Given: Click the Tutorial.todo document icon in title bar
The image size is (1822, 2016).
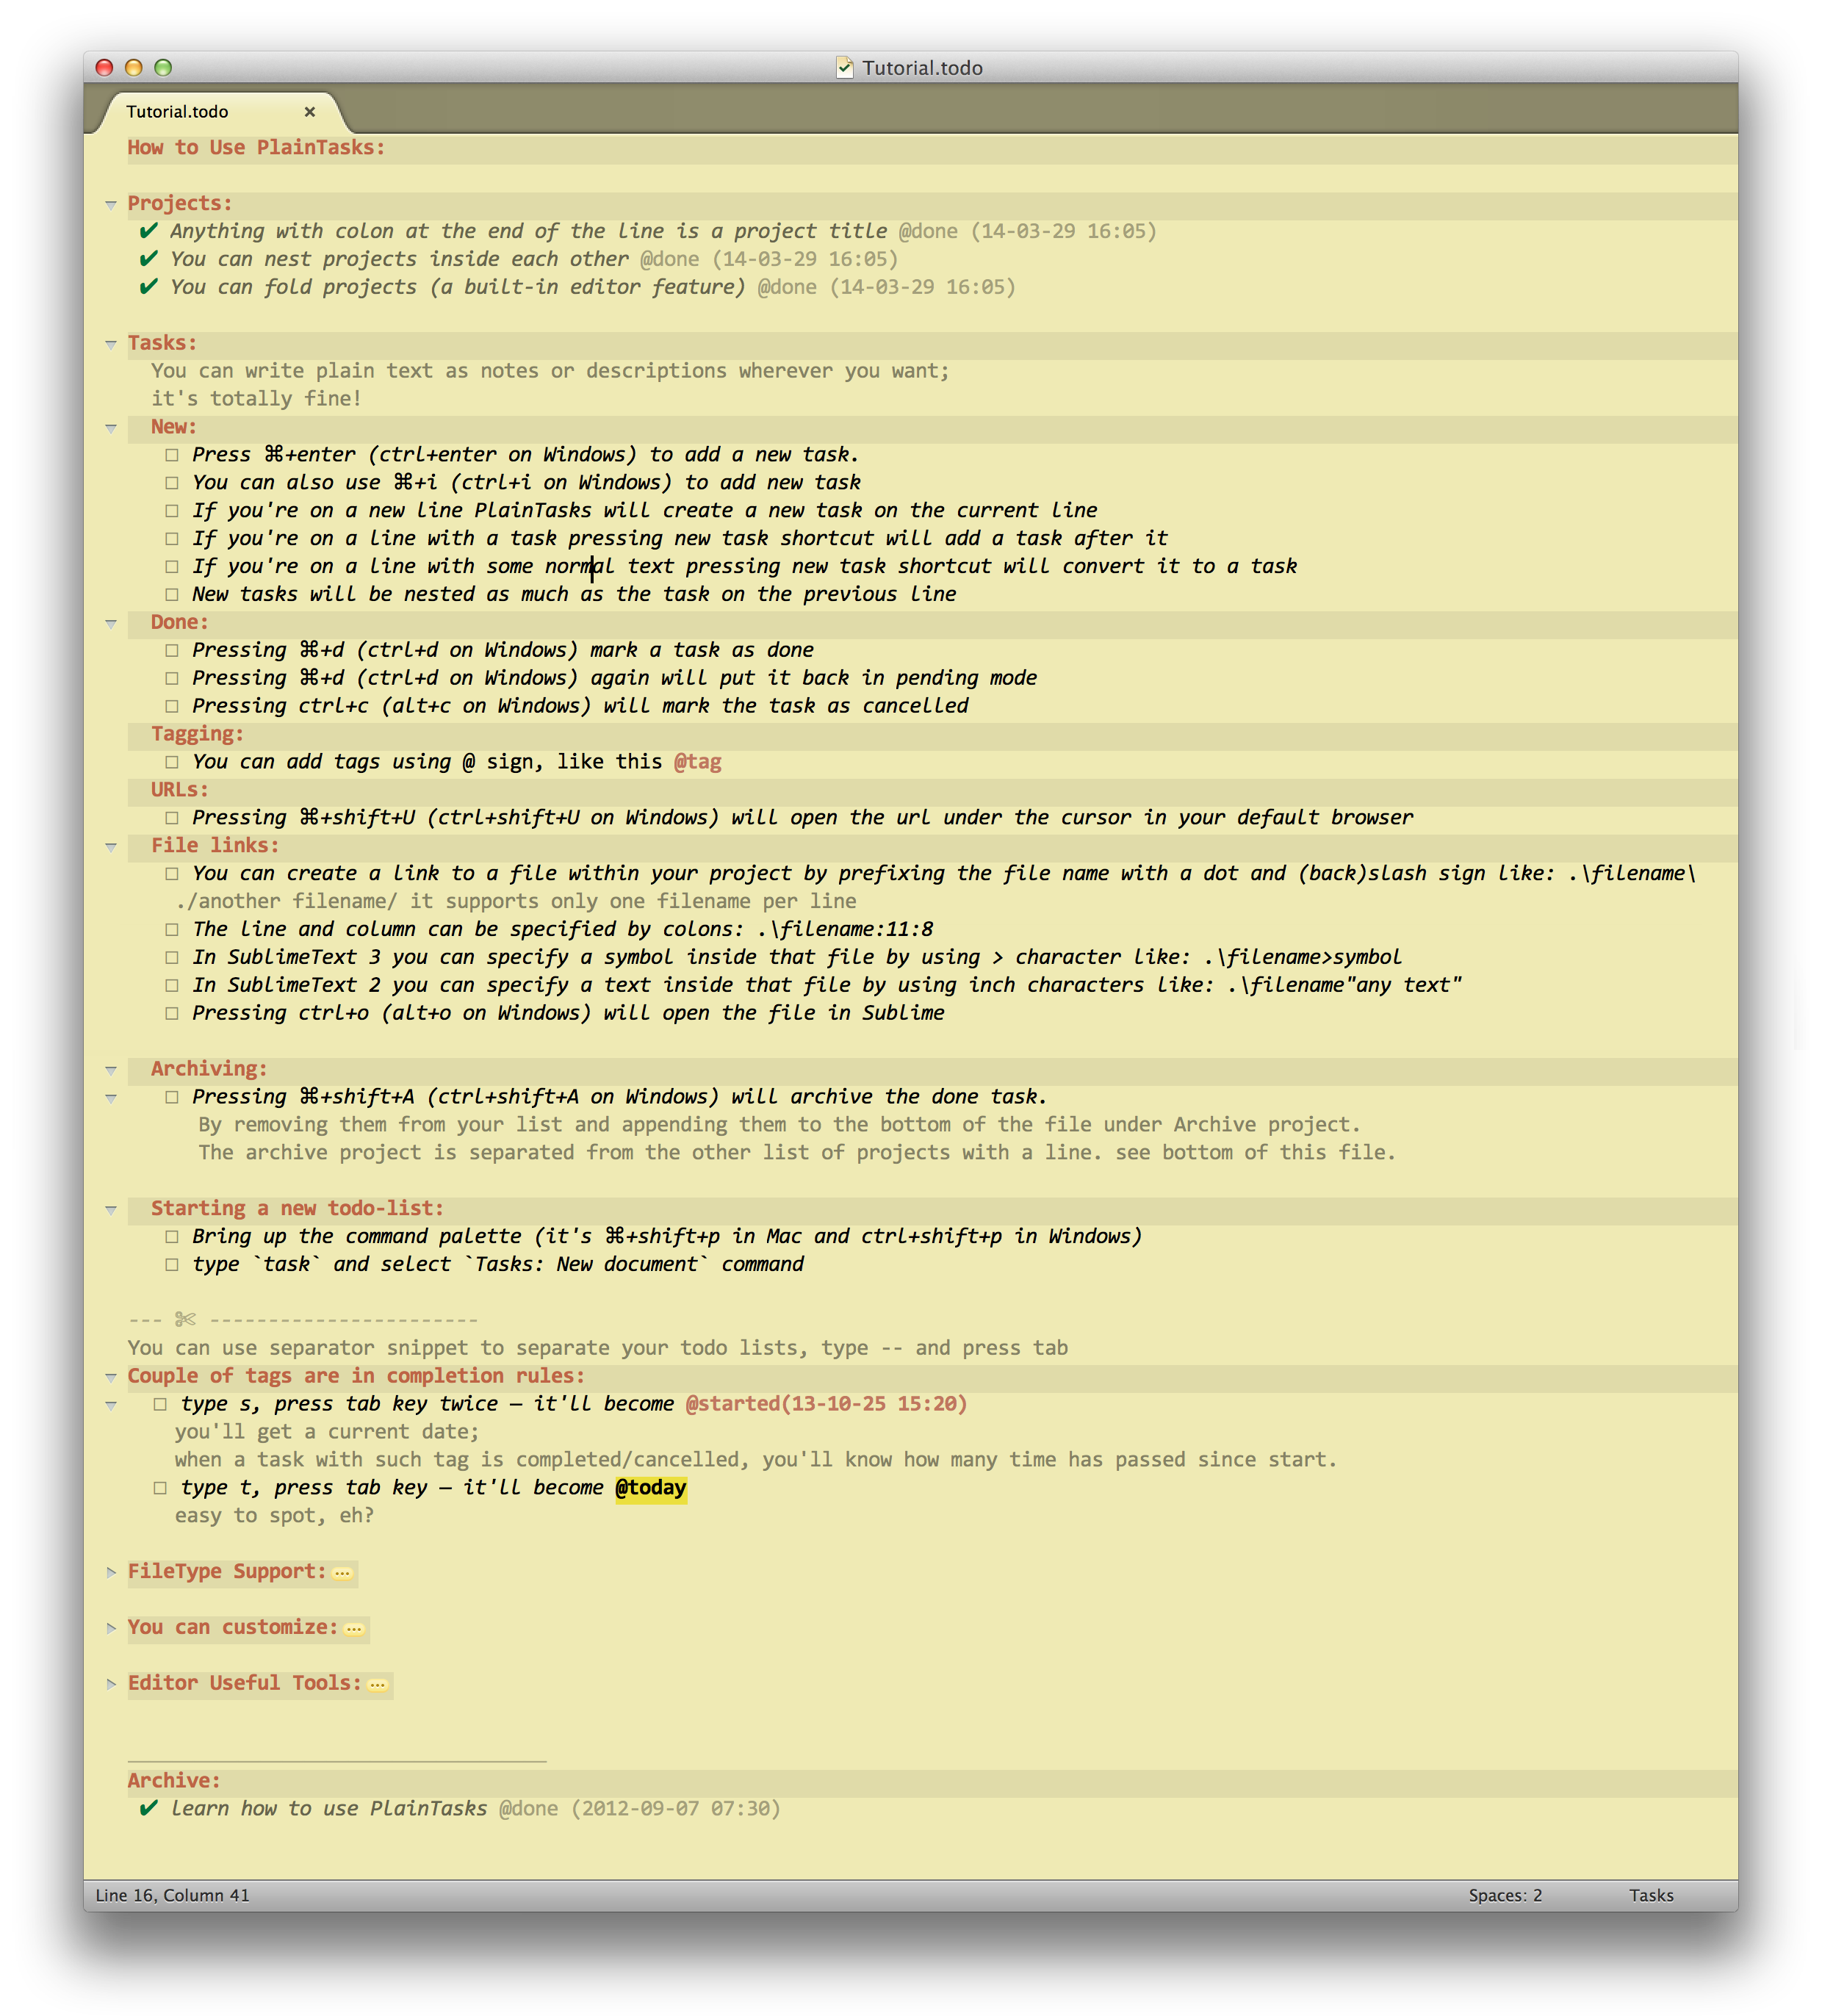Looking at the screenshot, I should pyautogui.click(x=844, y=67).
